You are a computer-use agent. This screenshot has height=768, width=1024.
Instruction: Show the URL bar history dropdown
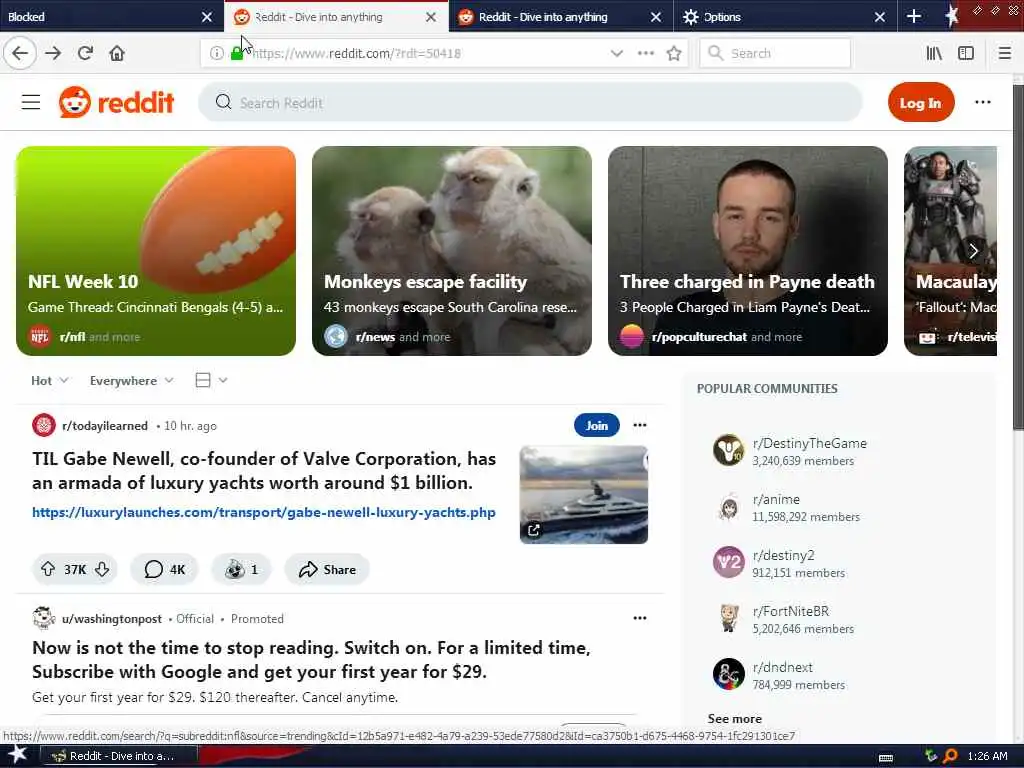coord(616,54)
